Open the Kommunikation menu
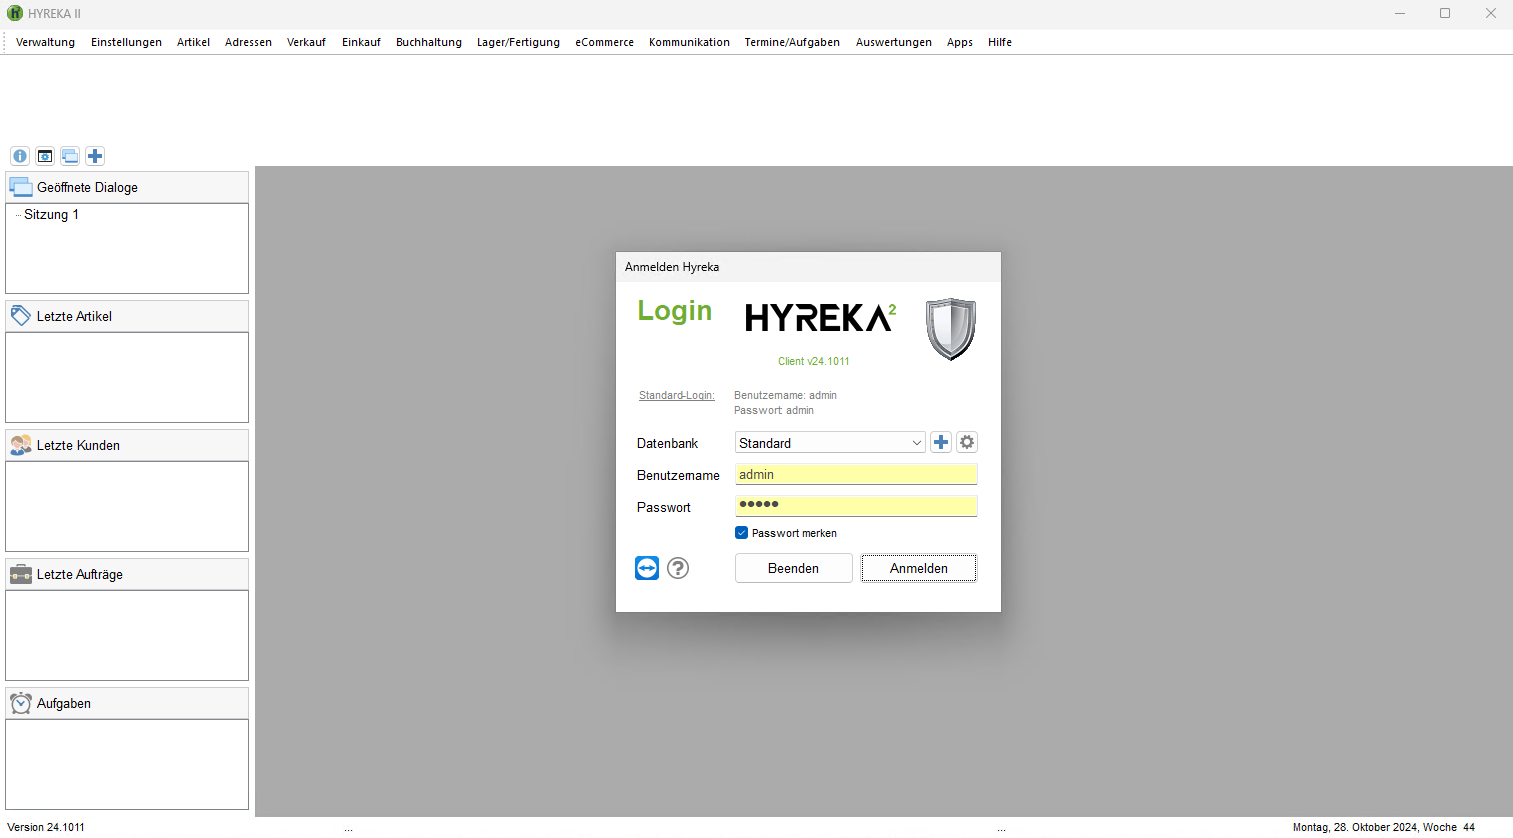The width and height of the screenshot is (1513, 838). (689, 42)
